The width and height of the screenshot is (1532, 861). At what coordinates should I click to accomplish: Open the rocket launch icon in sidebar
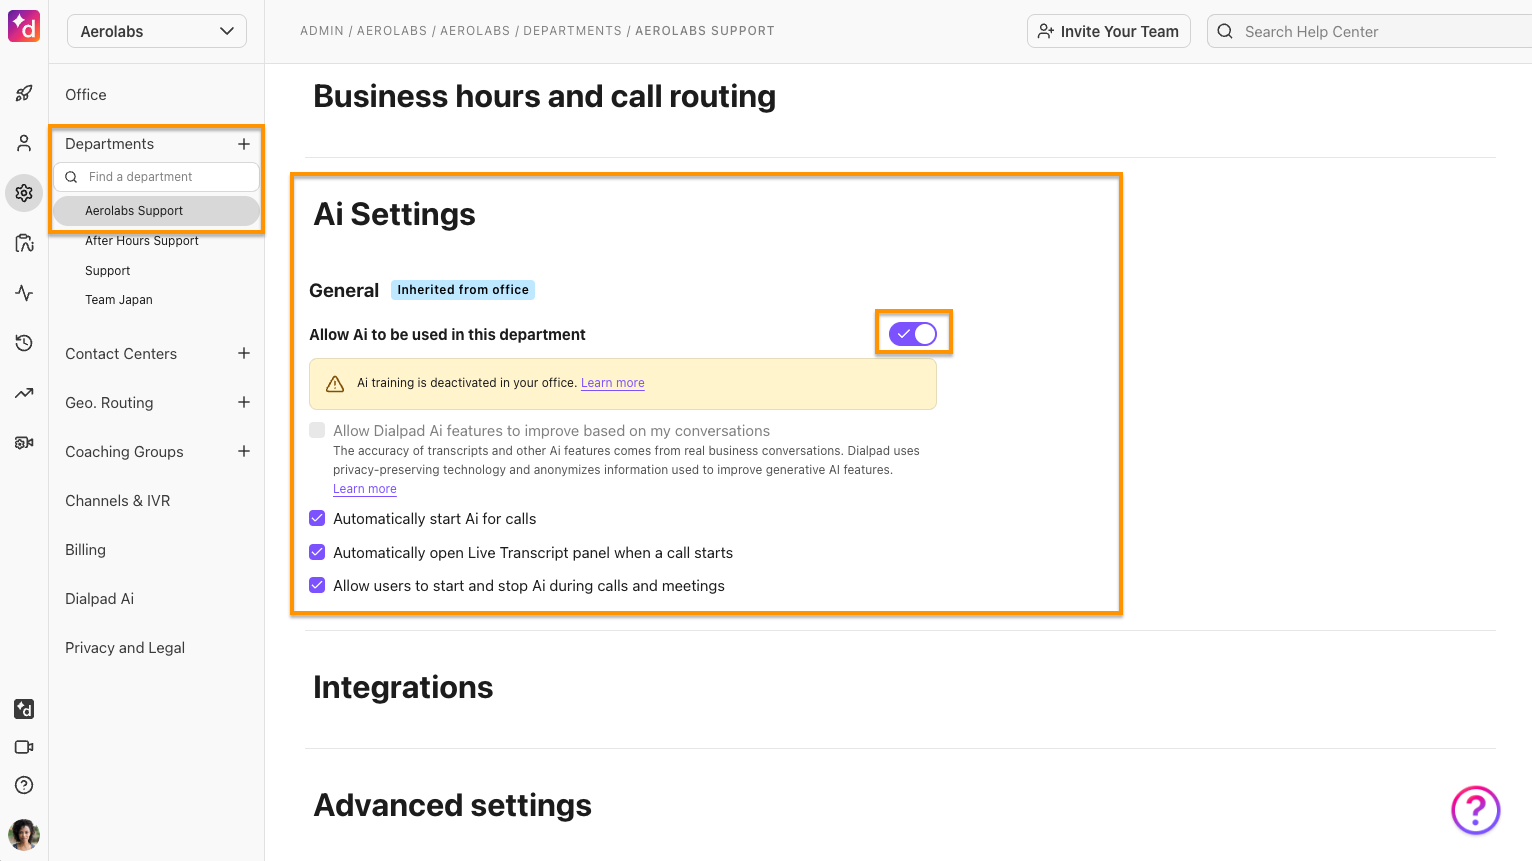click(24, 94)
